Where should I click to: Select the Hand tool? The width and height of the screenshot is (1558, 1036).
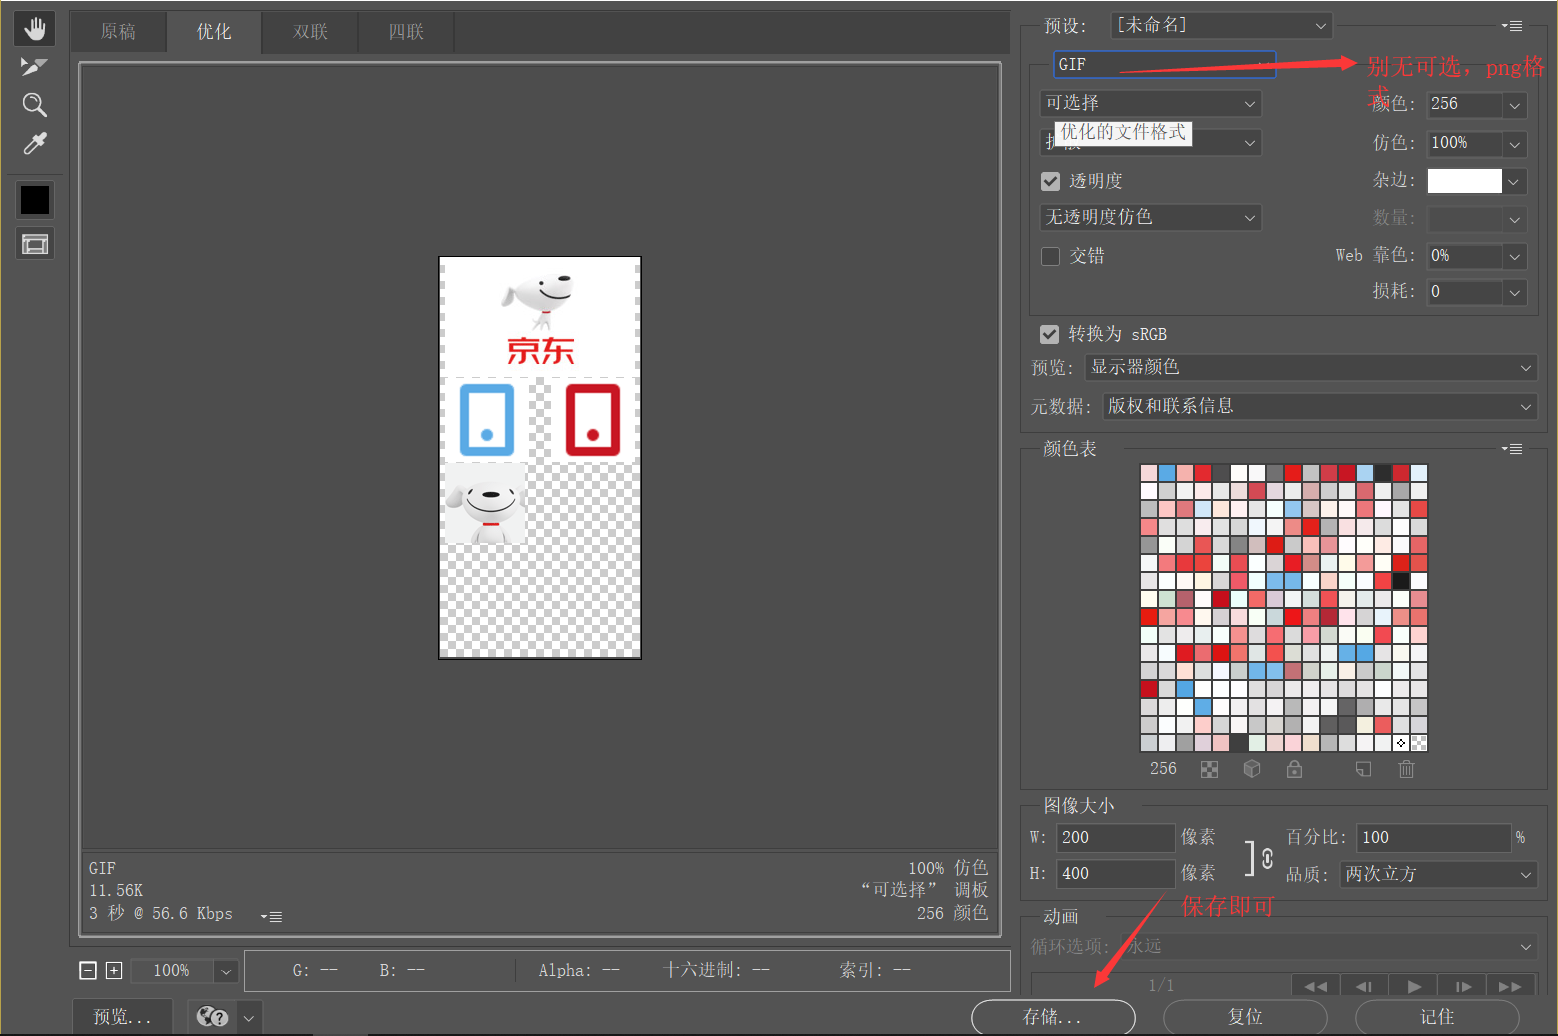click(35, 28)
